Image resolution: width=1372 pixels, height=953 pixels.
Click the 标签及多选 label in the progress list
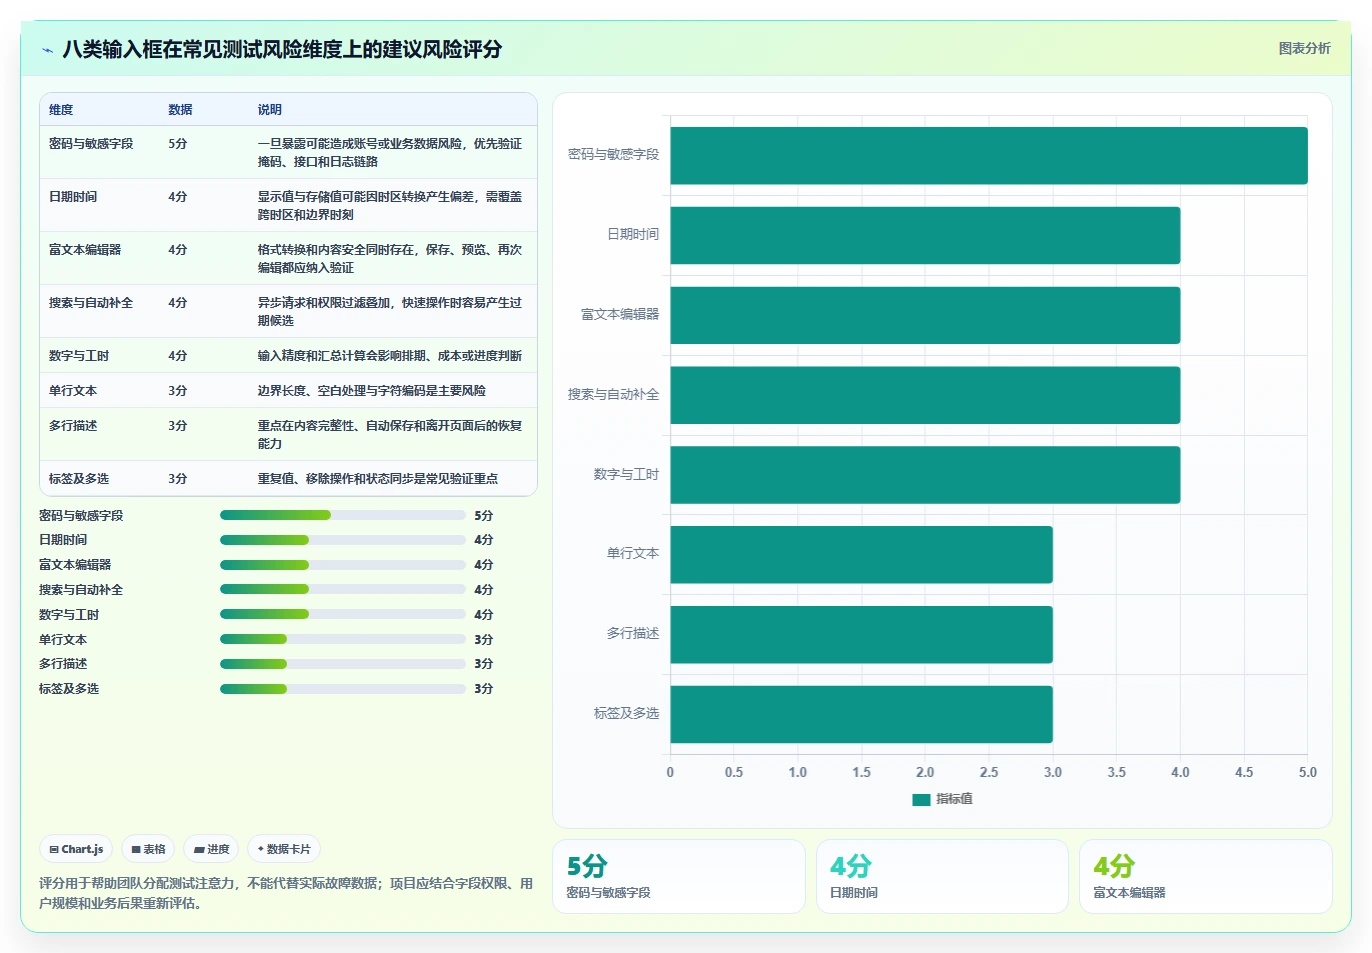pos(69,689)
